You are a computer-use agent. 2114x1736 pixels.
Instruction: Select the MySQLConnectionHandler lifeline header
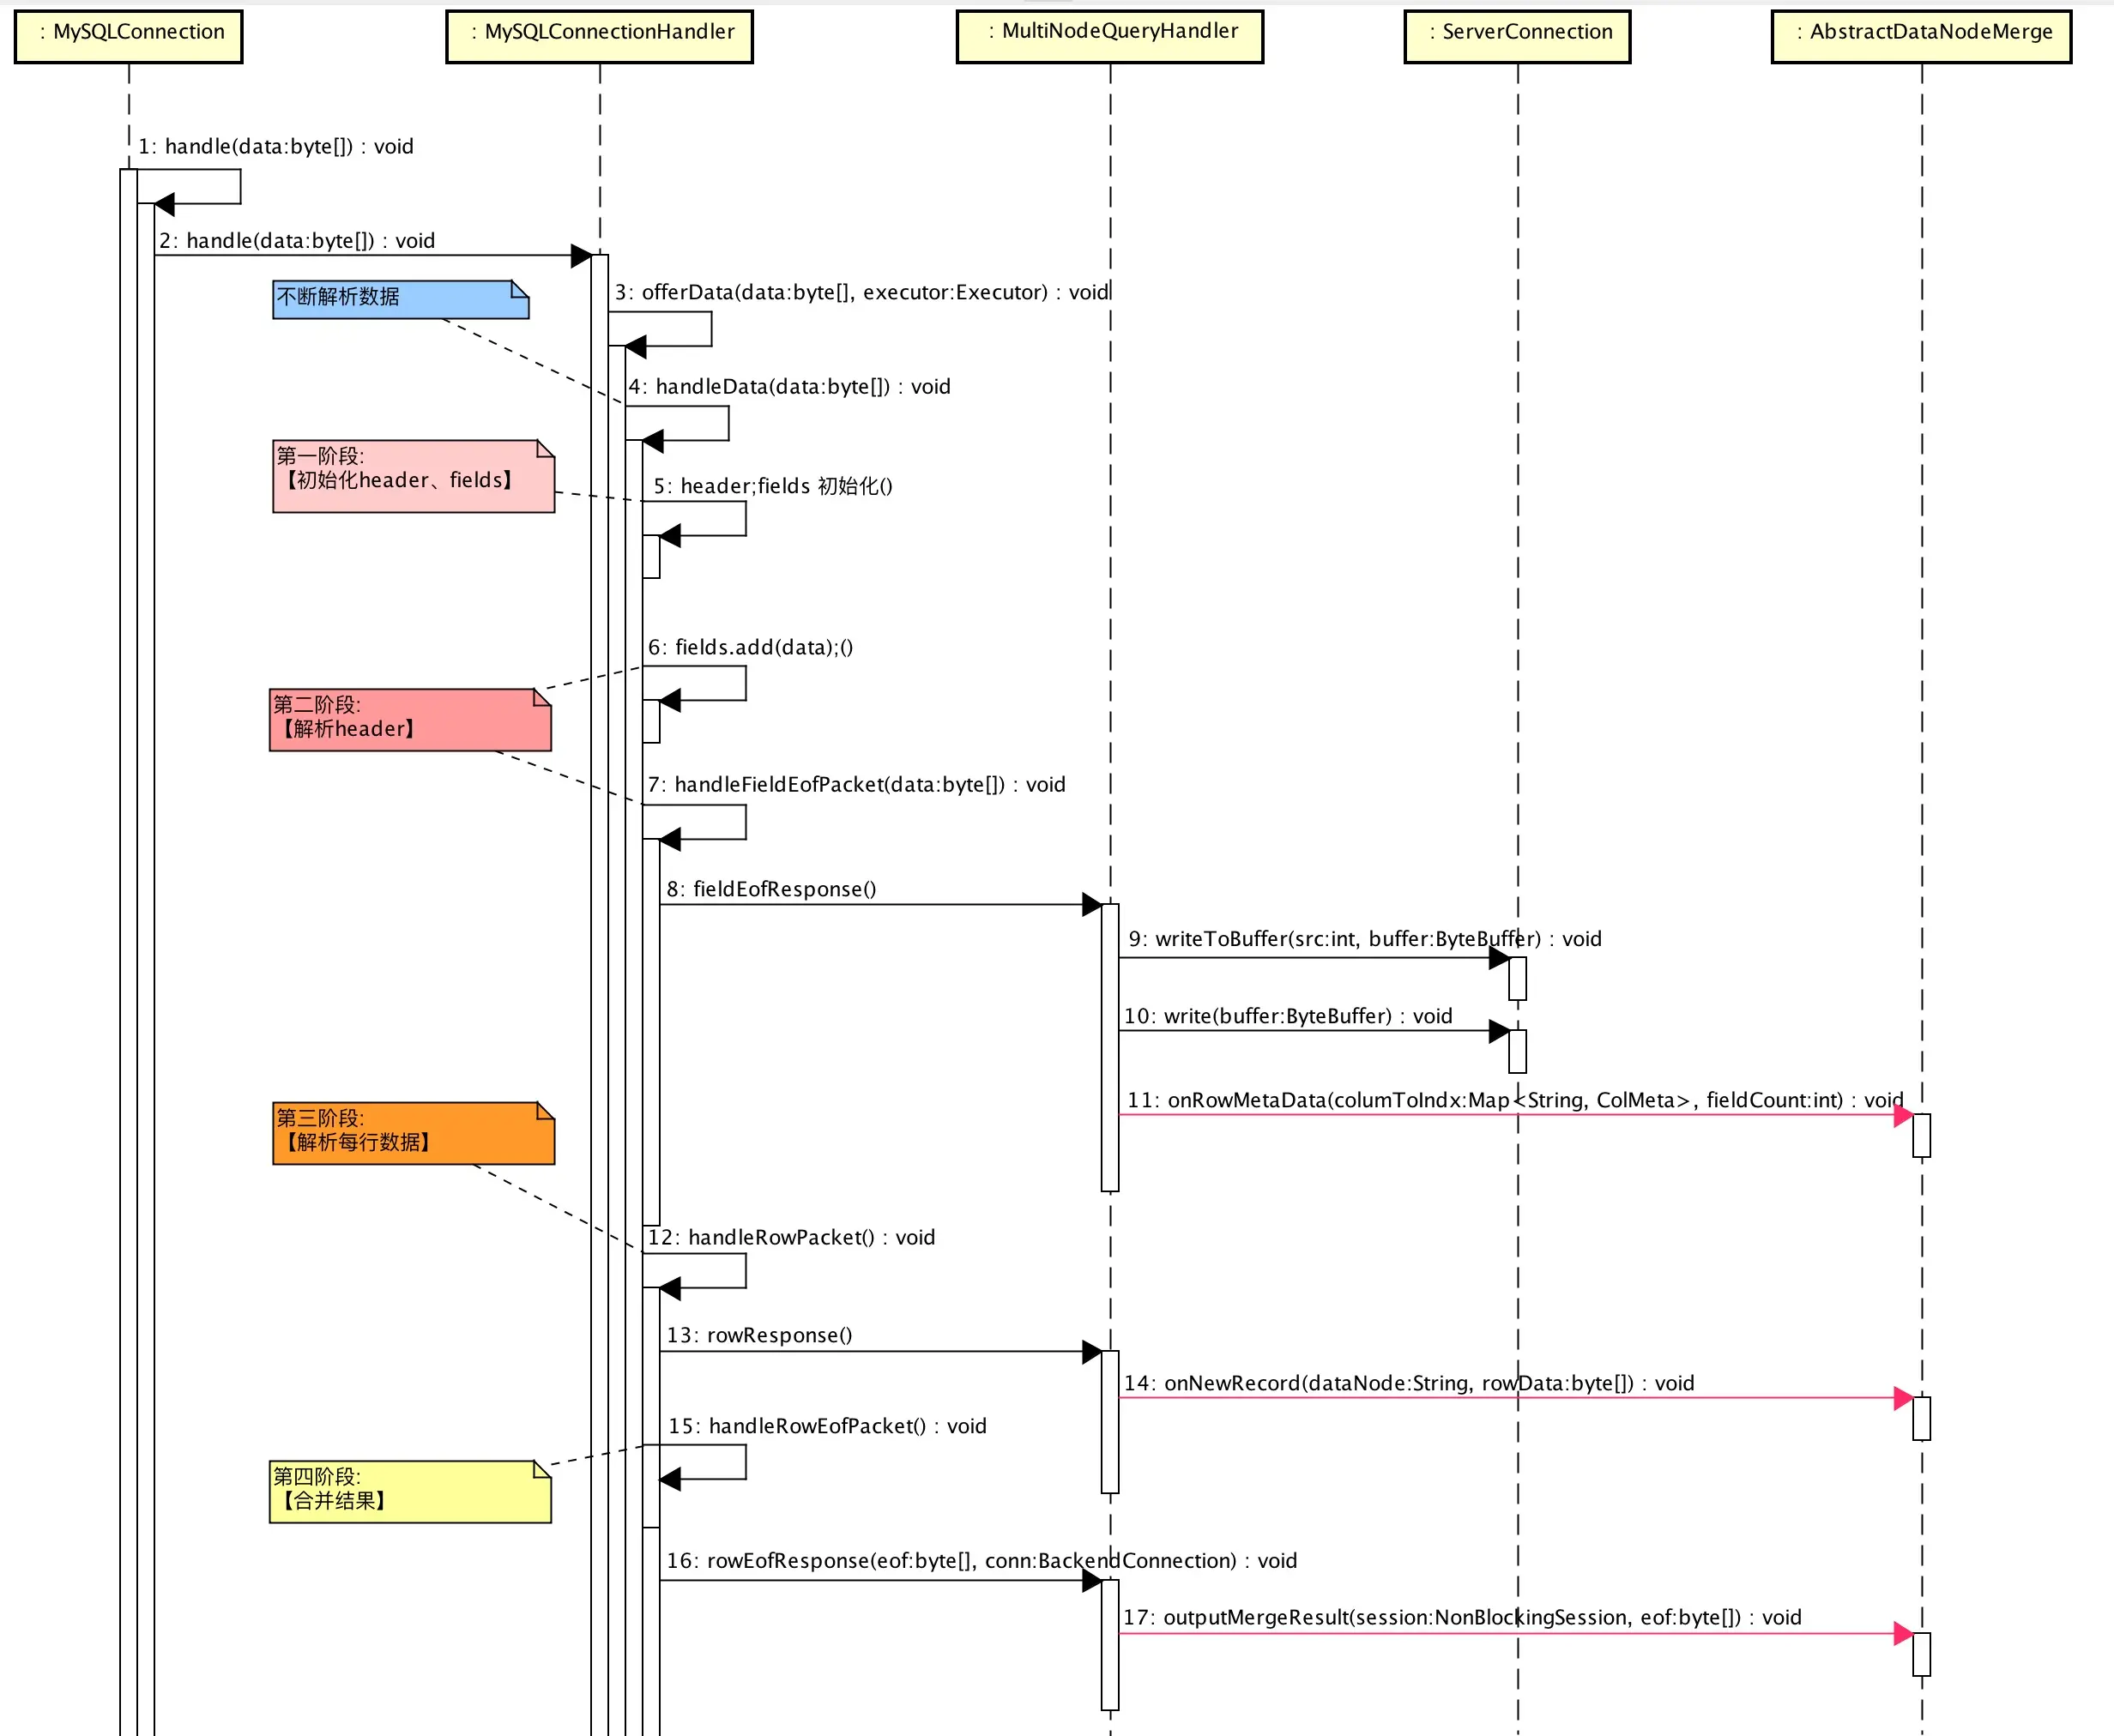(x=599, y=36)
